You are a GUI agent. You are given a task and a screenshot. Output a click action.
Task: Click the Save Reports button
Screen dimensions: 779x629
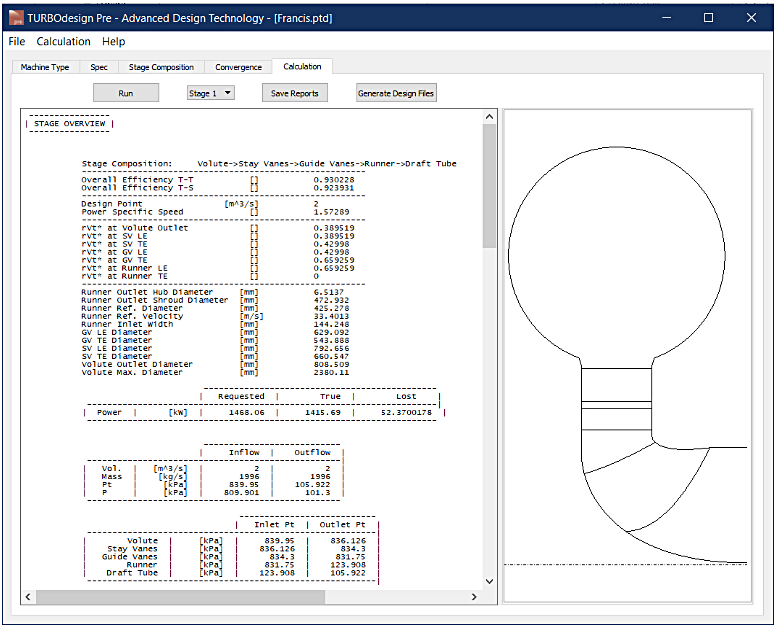[294, 93]
